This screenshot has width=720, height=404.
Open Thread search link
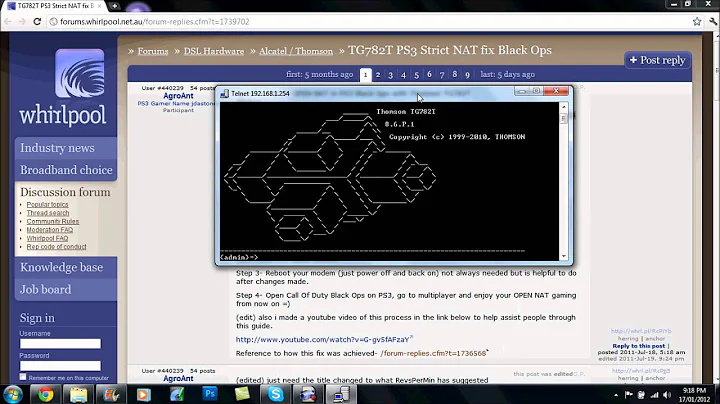tap(48, 213)
